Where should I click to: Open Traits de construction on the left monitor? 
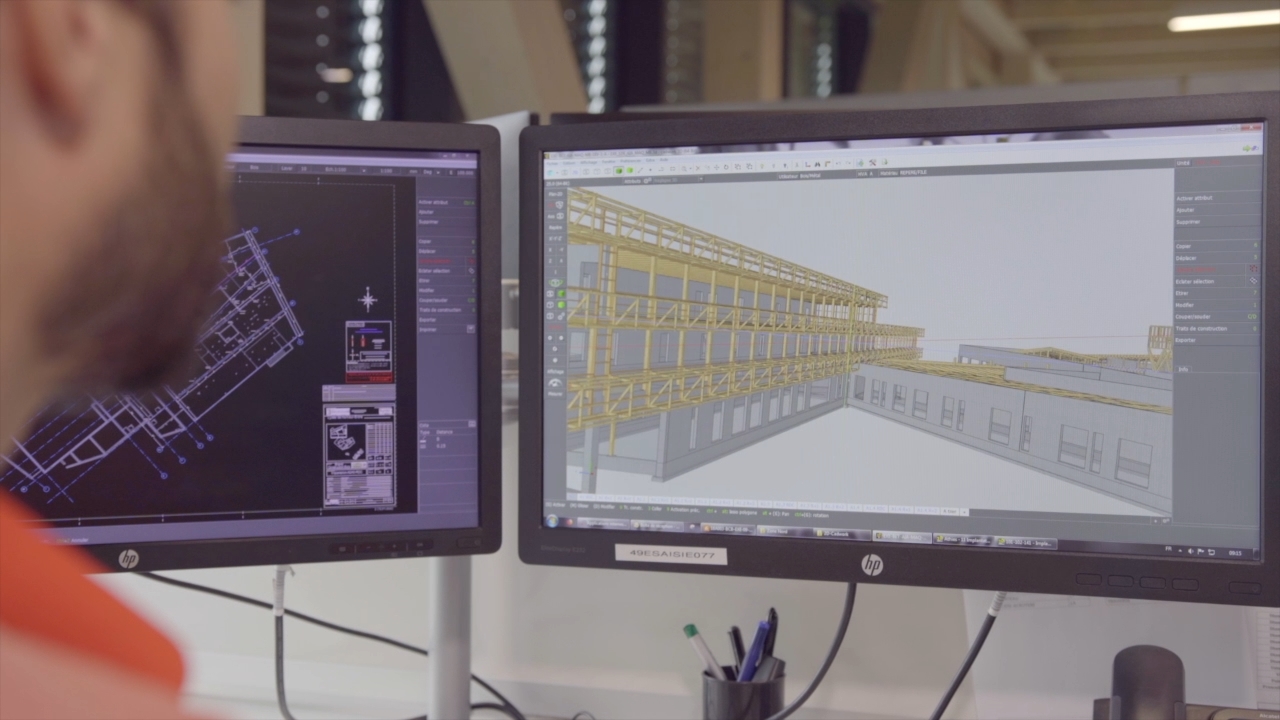pyautogui.click(x=440, y=309)
